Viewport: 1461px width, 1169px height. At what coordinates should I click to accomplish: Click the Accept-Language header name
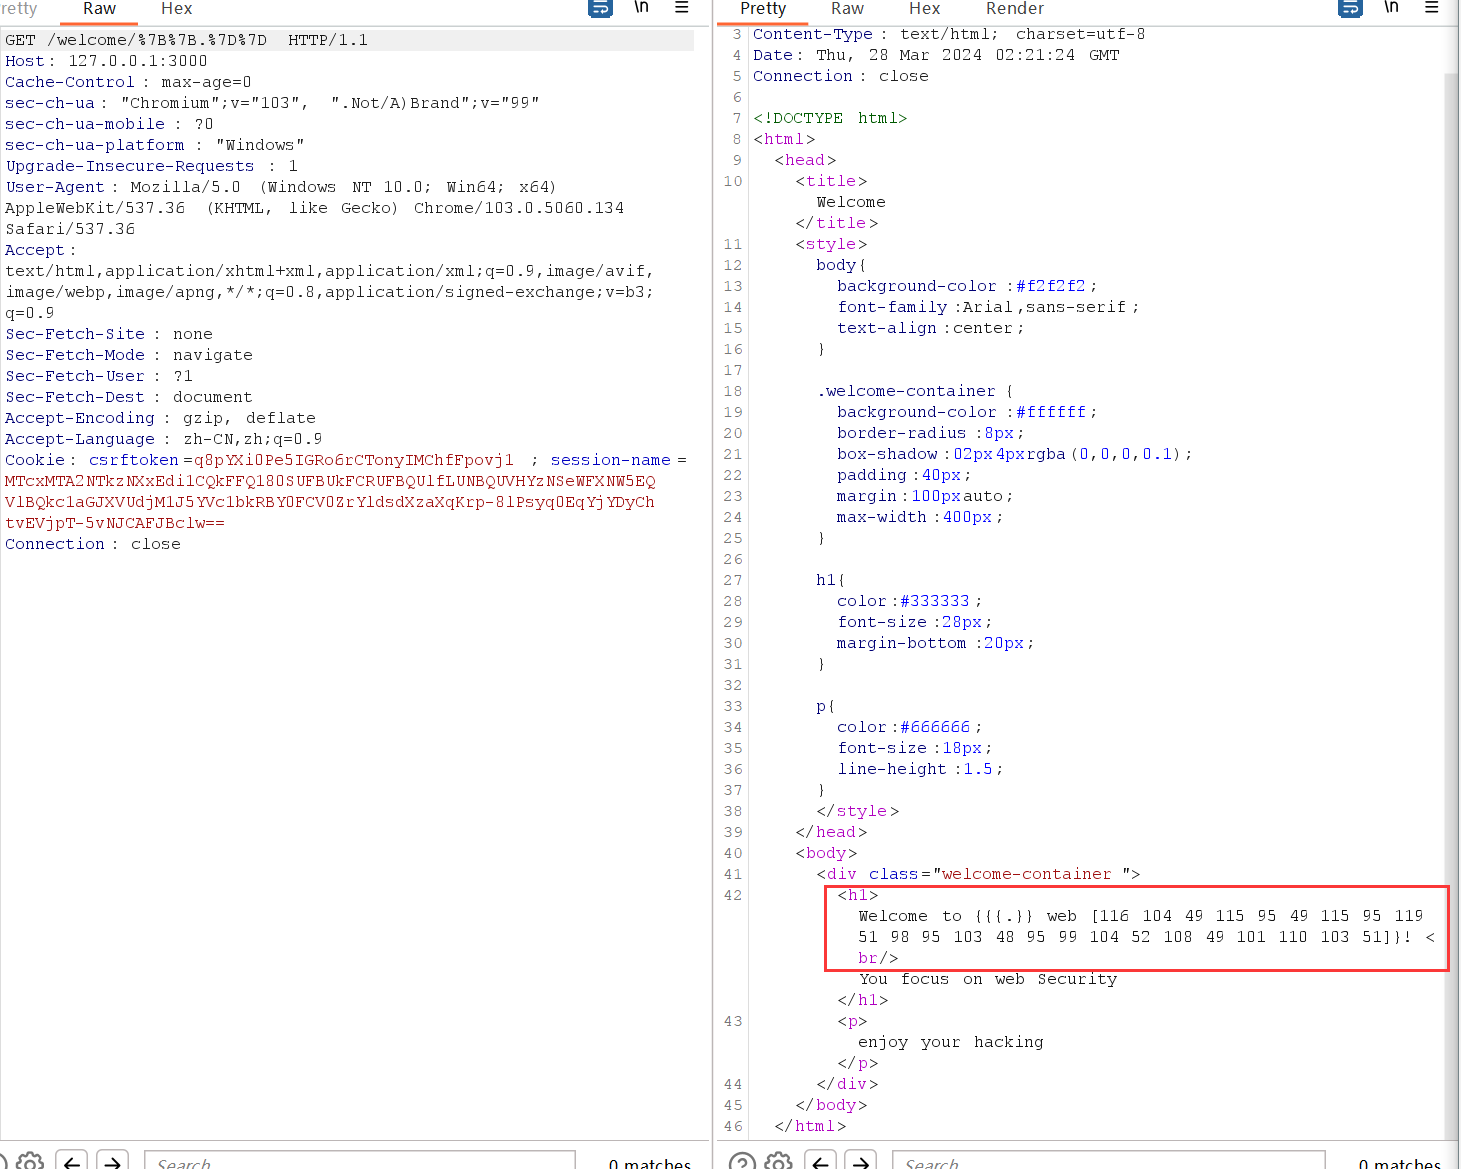point(80,439)
